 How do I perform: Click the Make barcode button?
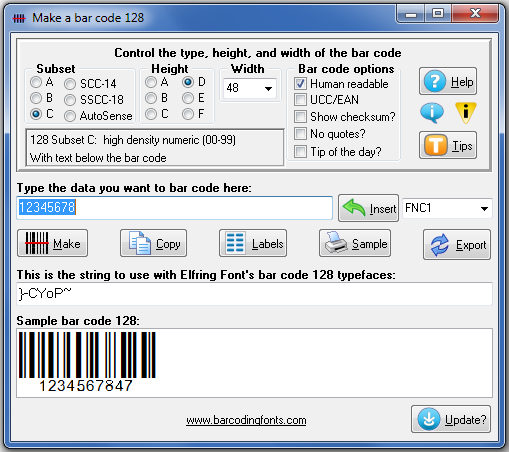(52, 243)
